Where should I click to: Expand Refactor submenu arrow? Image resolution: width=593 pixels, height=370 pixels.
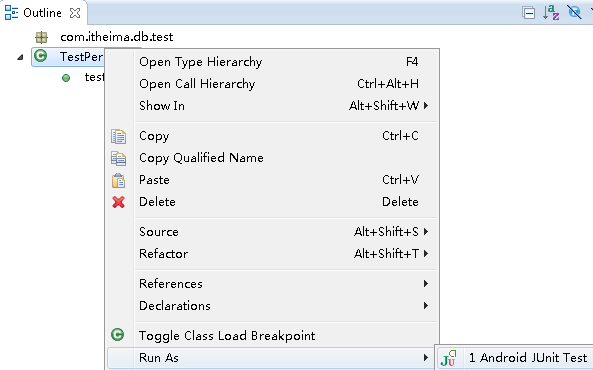point(426,253)
